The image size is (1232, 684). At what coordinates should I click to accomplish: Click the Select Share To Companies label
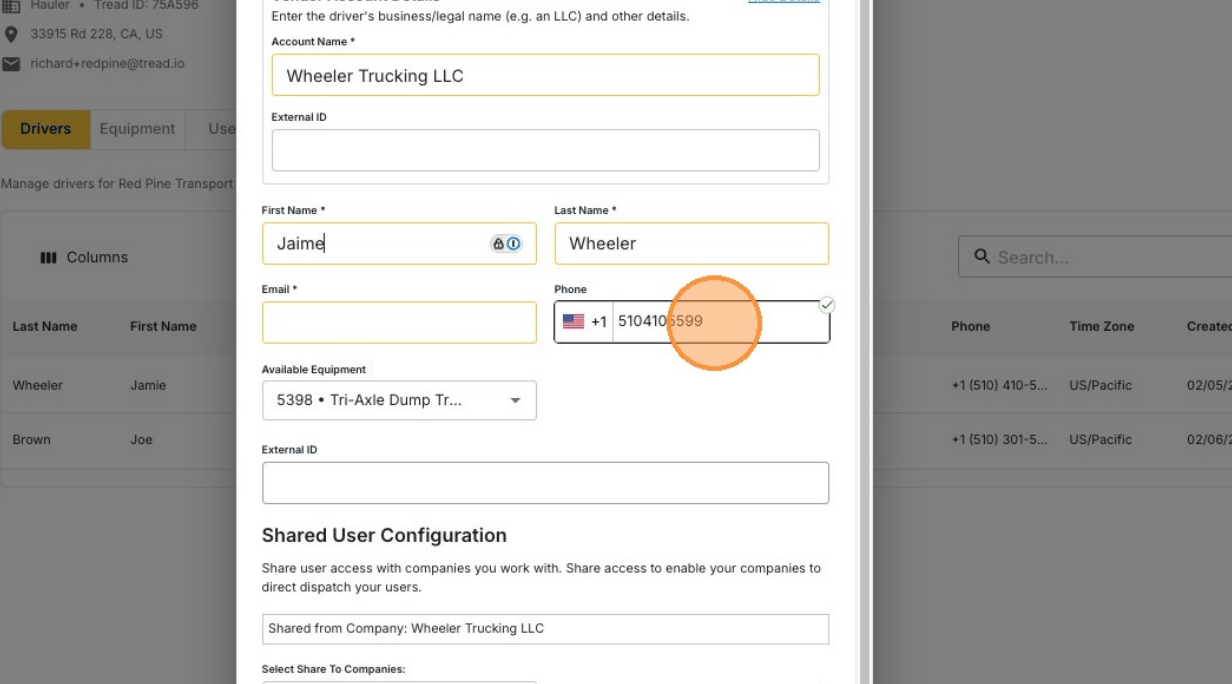tap(333, 669)
